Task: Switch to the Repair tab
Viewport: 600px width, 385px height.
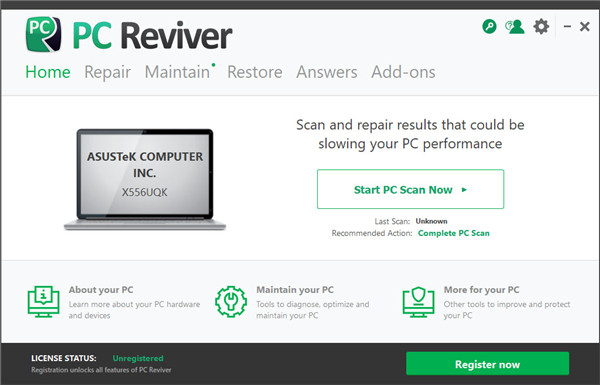Action: [108, 72]
